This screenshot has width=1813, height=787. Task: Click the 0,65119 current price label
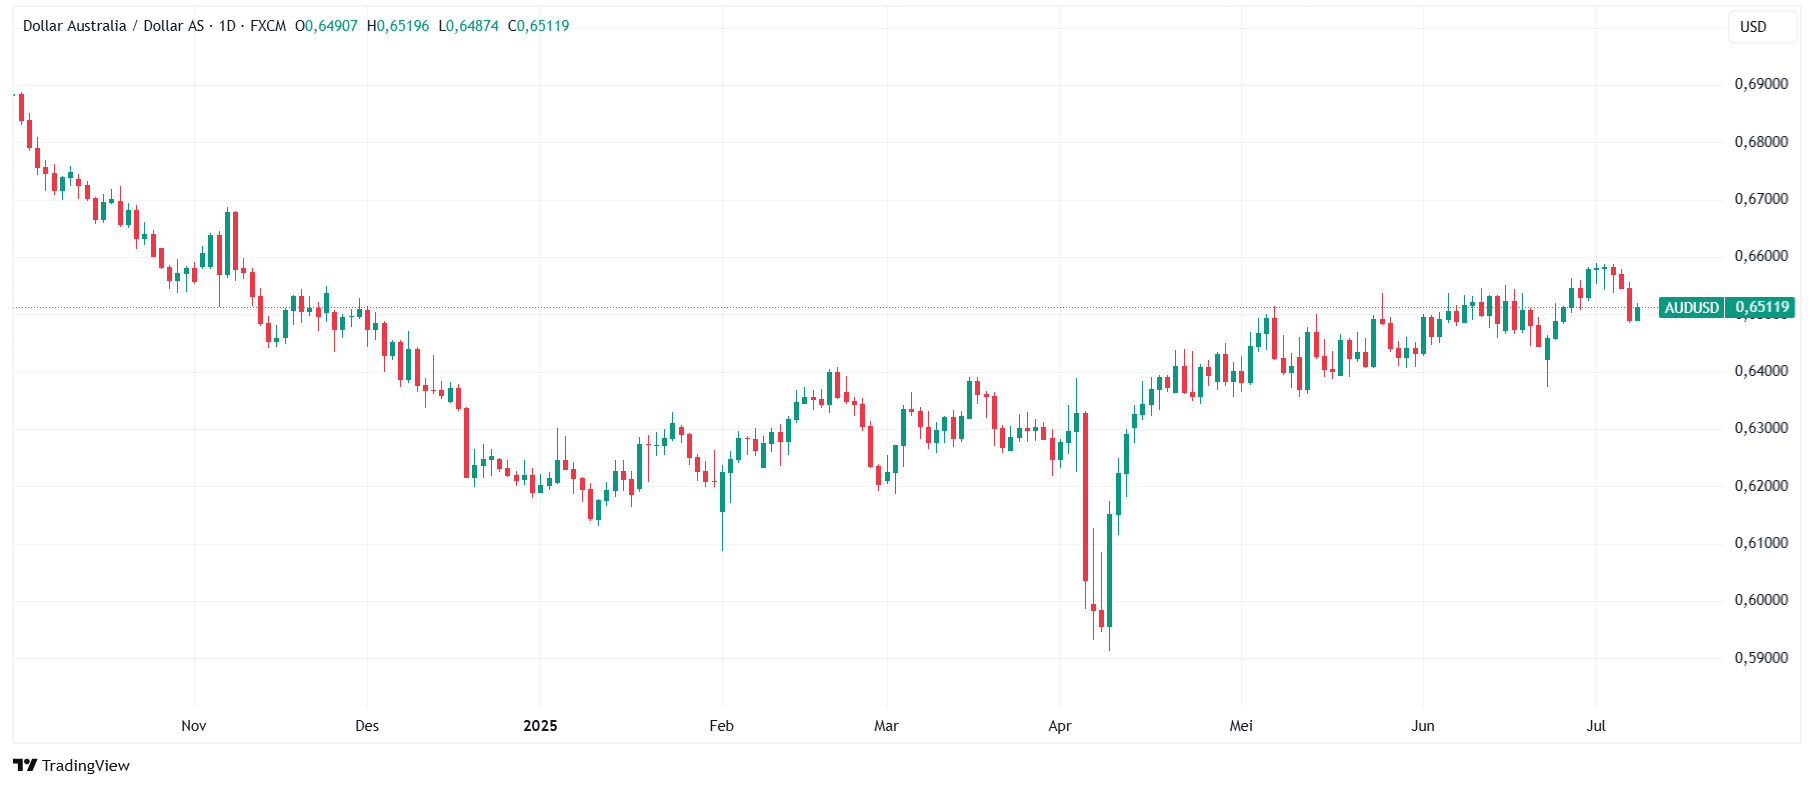point(1761,308)
